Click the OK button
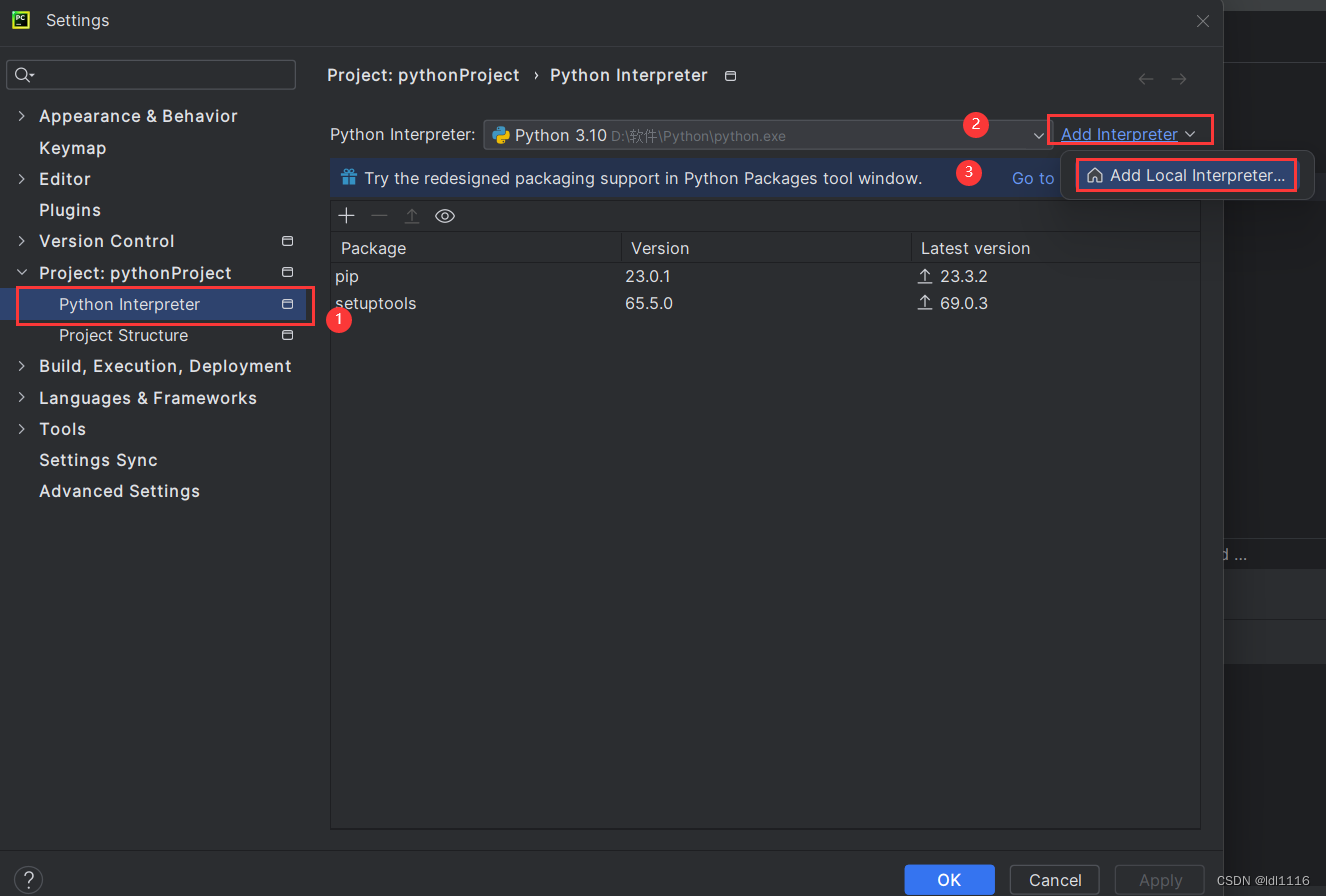 coord(949,880)
